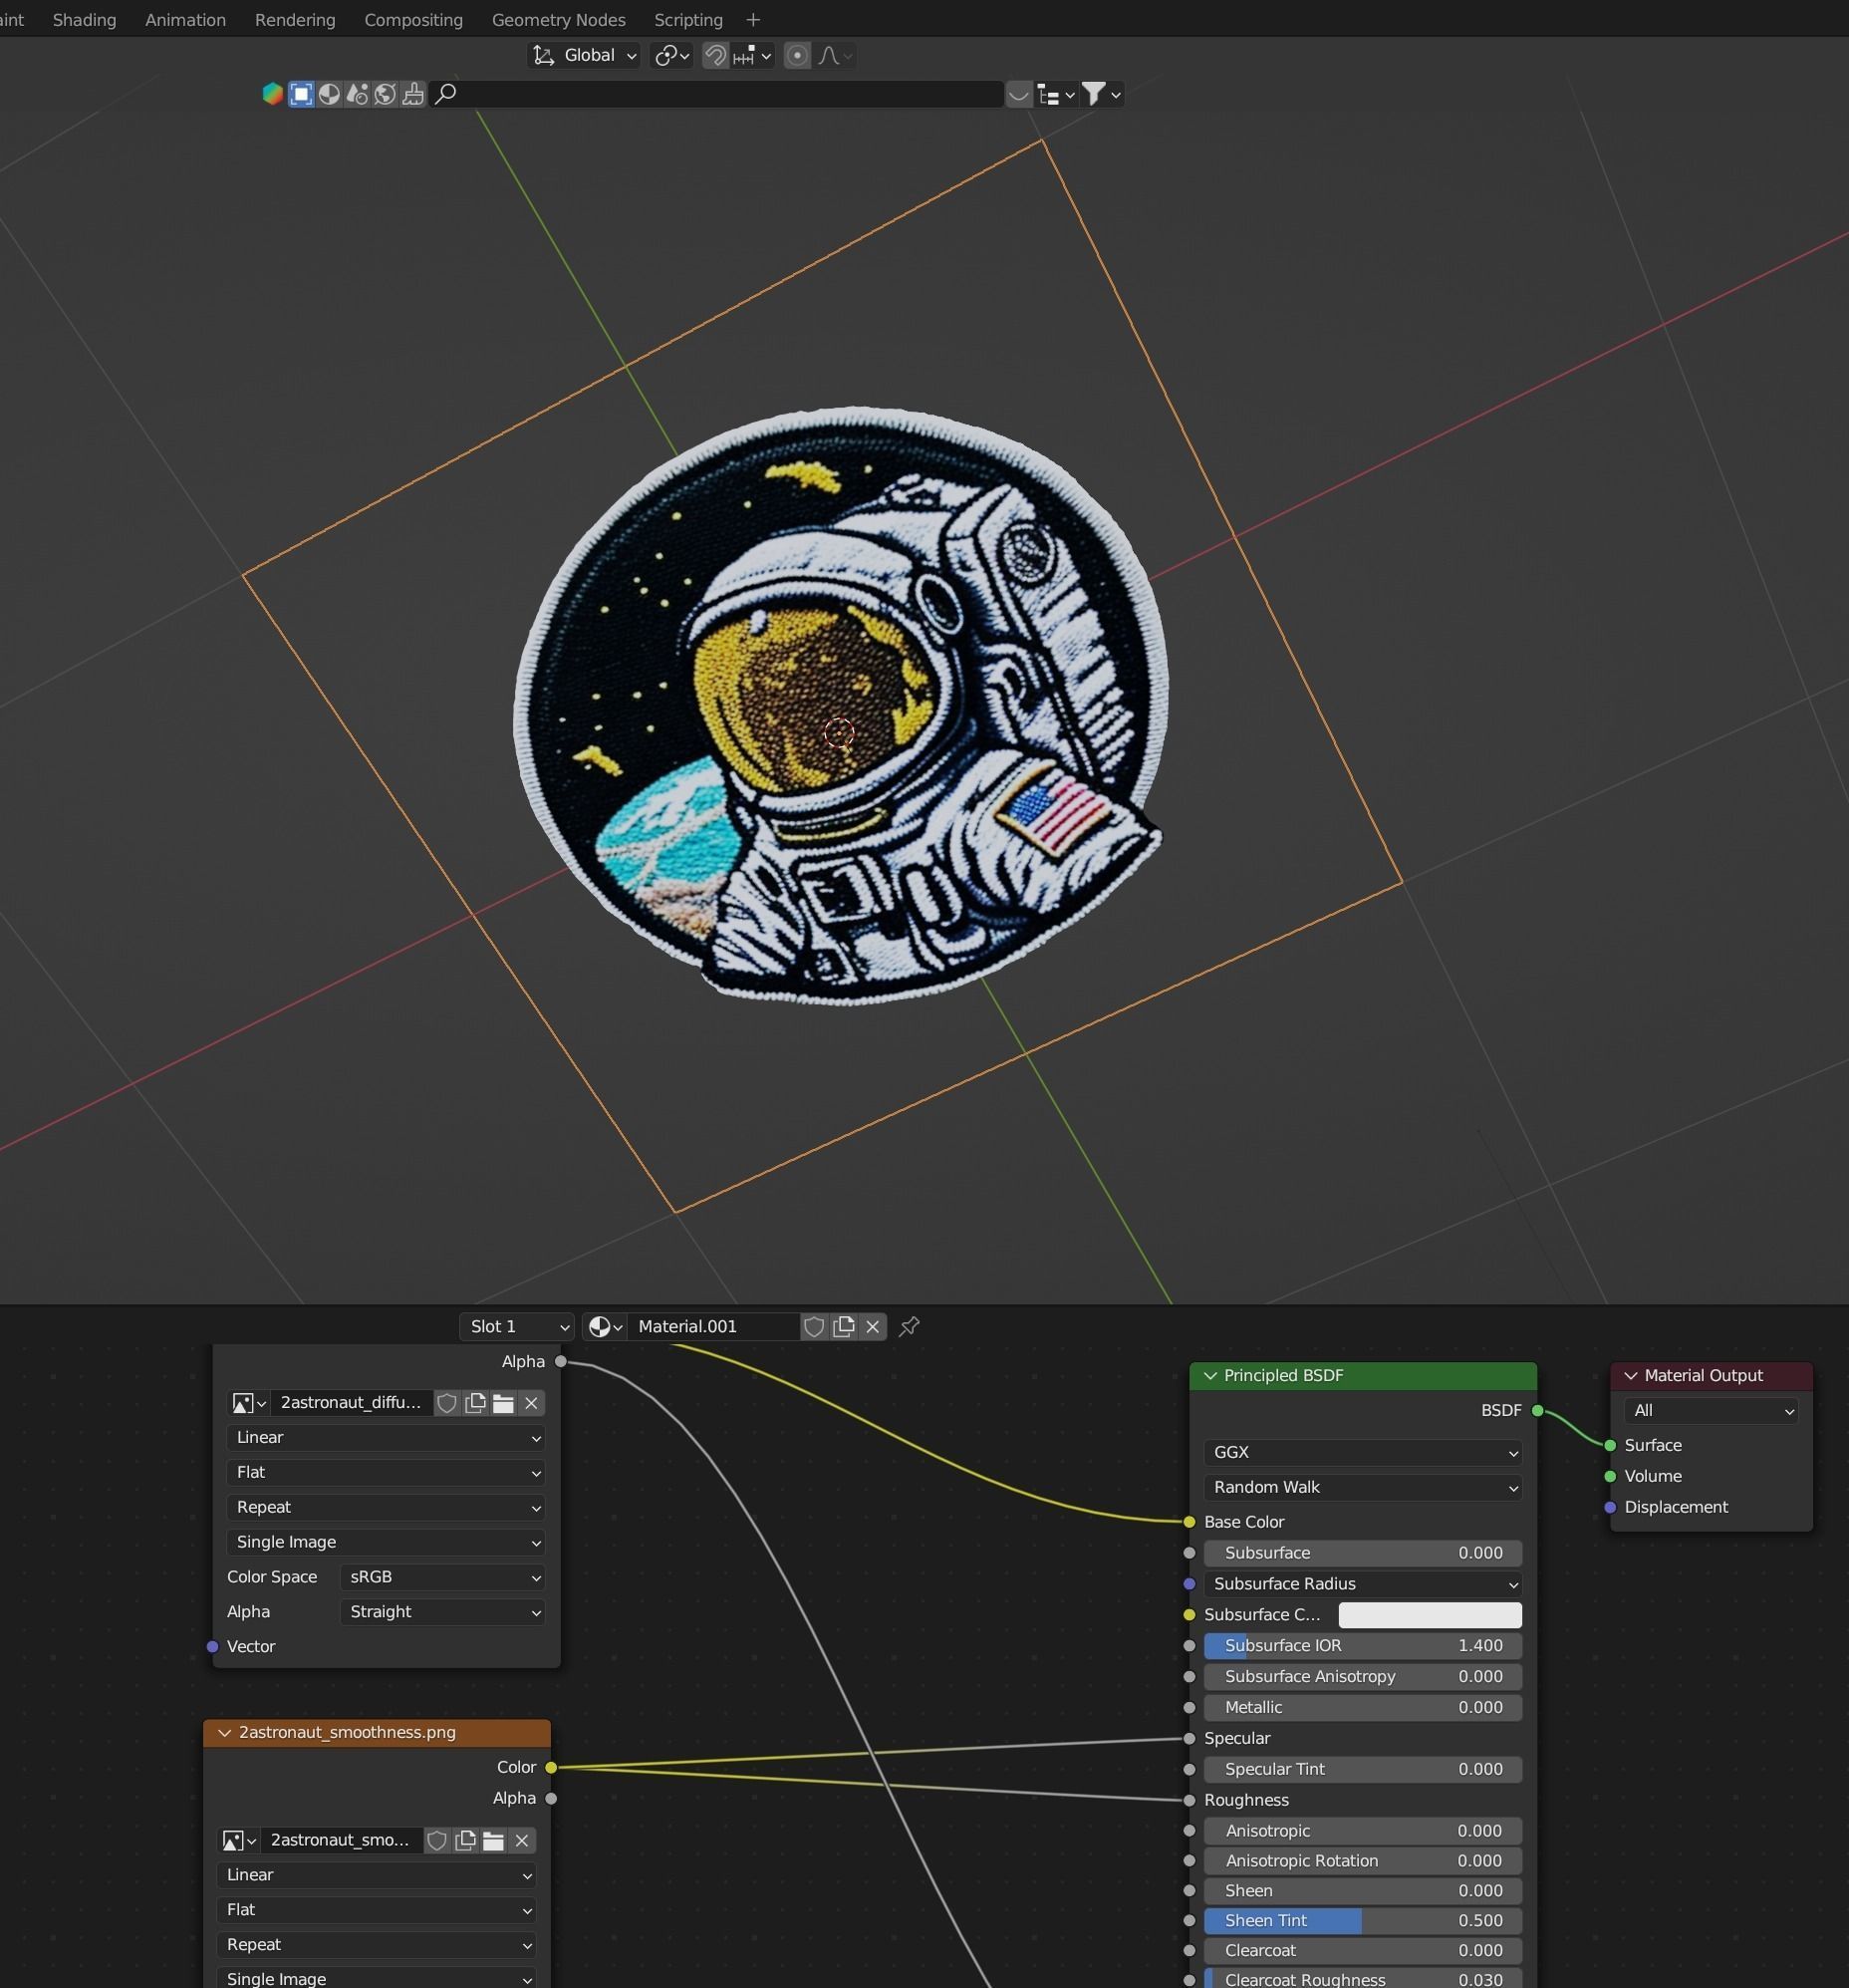
Task: Browse images in the diffuse texture node
Action: 248,1403
